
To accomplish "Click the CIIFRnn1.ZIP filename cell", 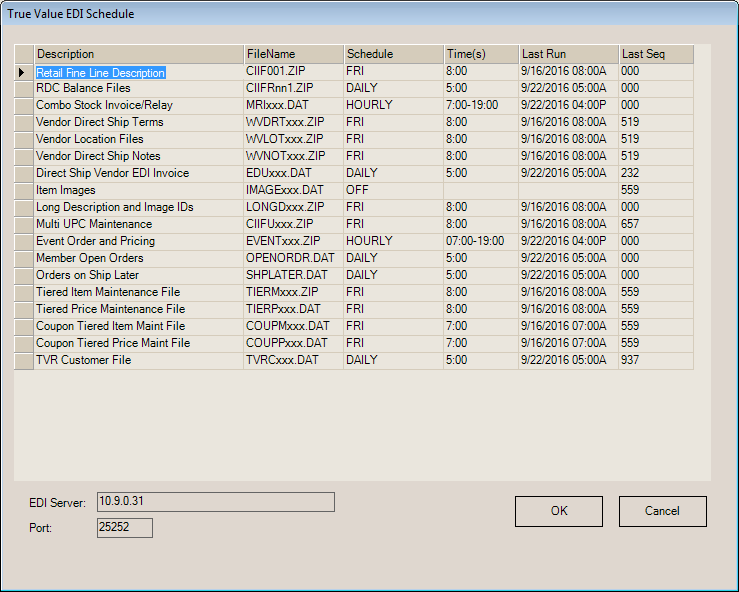I will pos(294,89).
